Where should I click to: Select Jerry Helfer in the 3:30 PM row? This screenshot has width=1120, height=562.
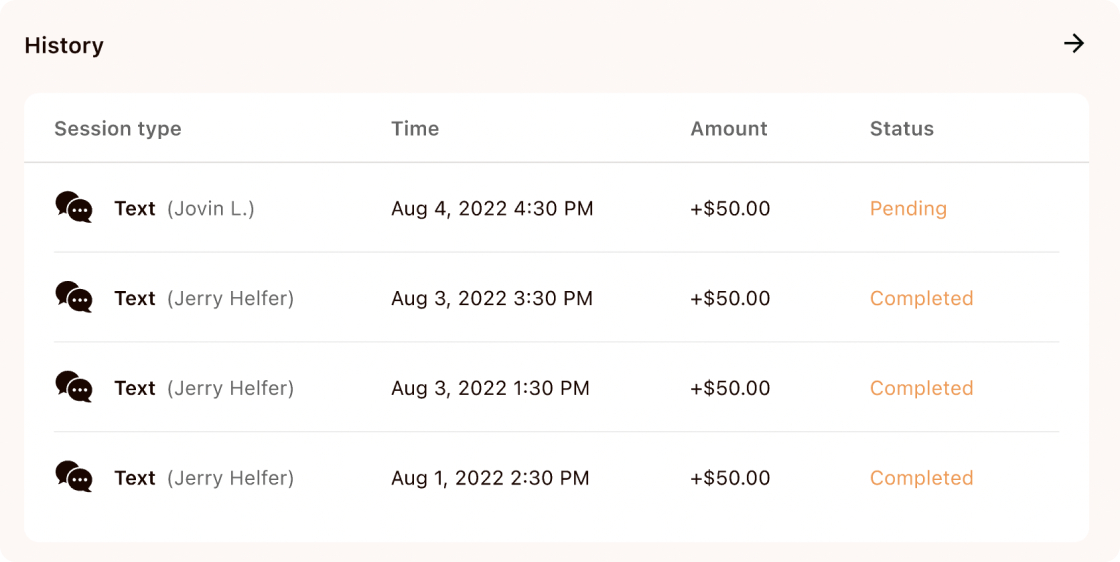(x=230, y=299)
